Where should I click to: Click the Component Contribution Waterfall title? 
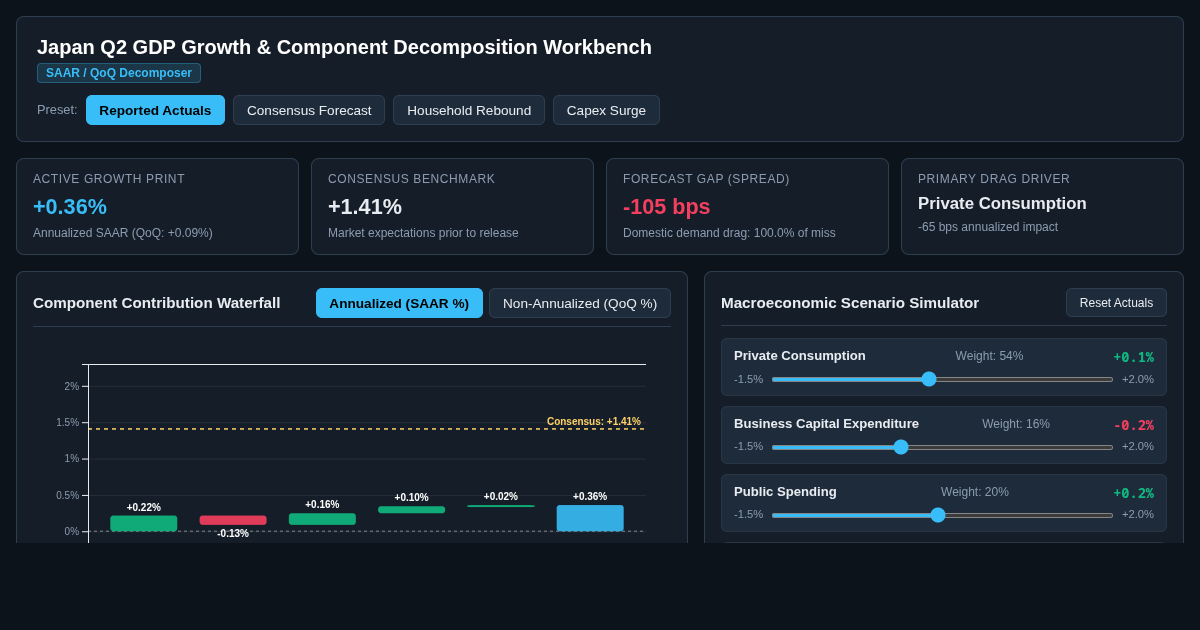[157, 303]
